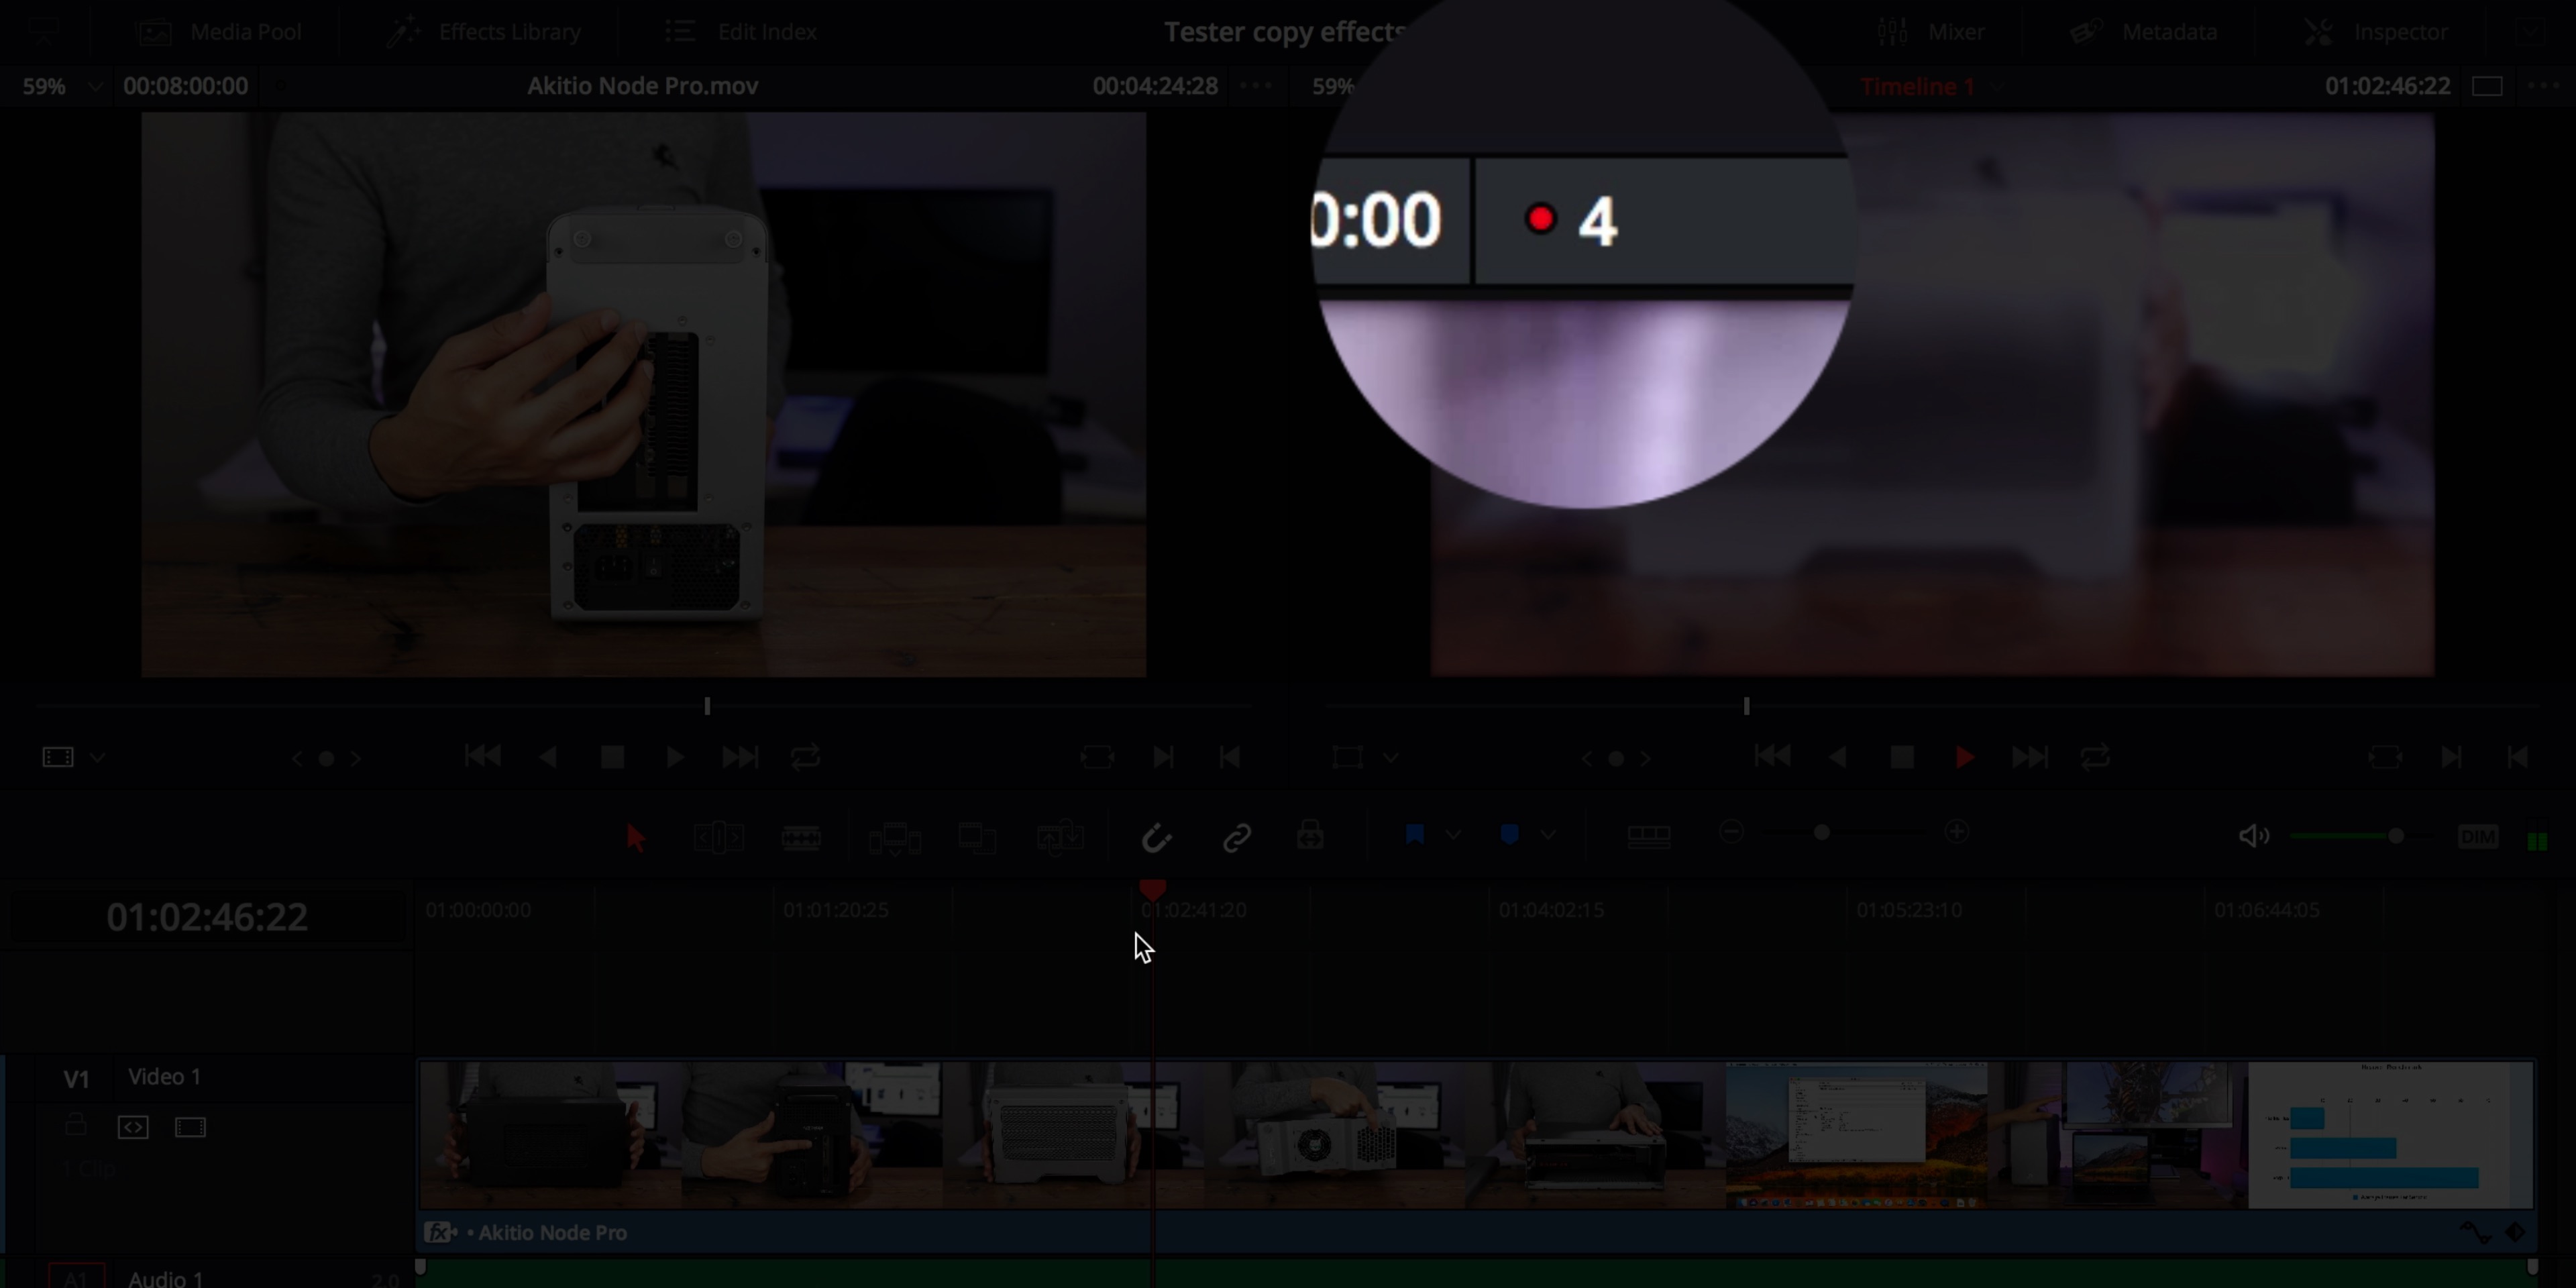Image resolution: width=2576 pixels, height=1288 pixels.
Task: Toggle the Video 1 track lock
Action: pyautogui.click(x=76, y=1126)
